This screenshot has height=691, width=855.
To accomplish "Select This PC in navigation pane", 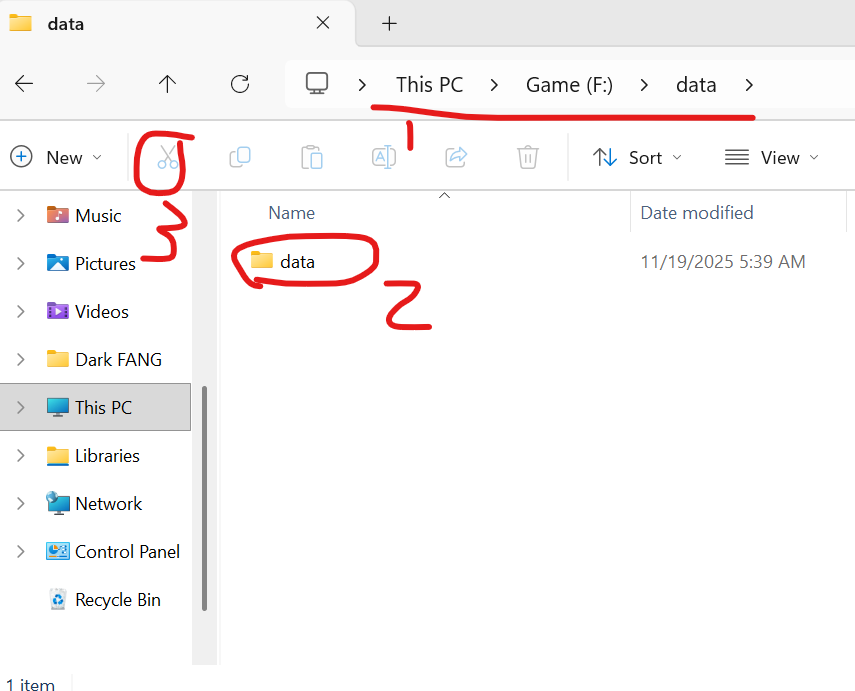I will (95, 407).
